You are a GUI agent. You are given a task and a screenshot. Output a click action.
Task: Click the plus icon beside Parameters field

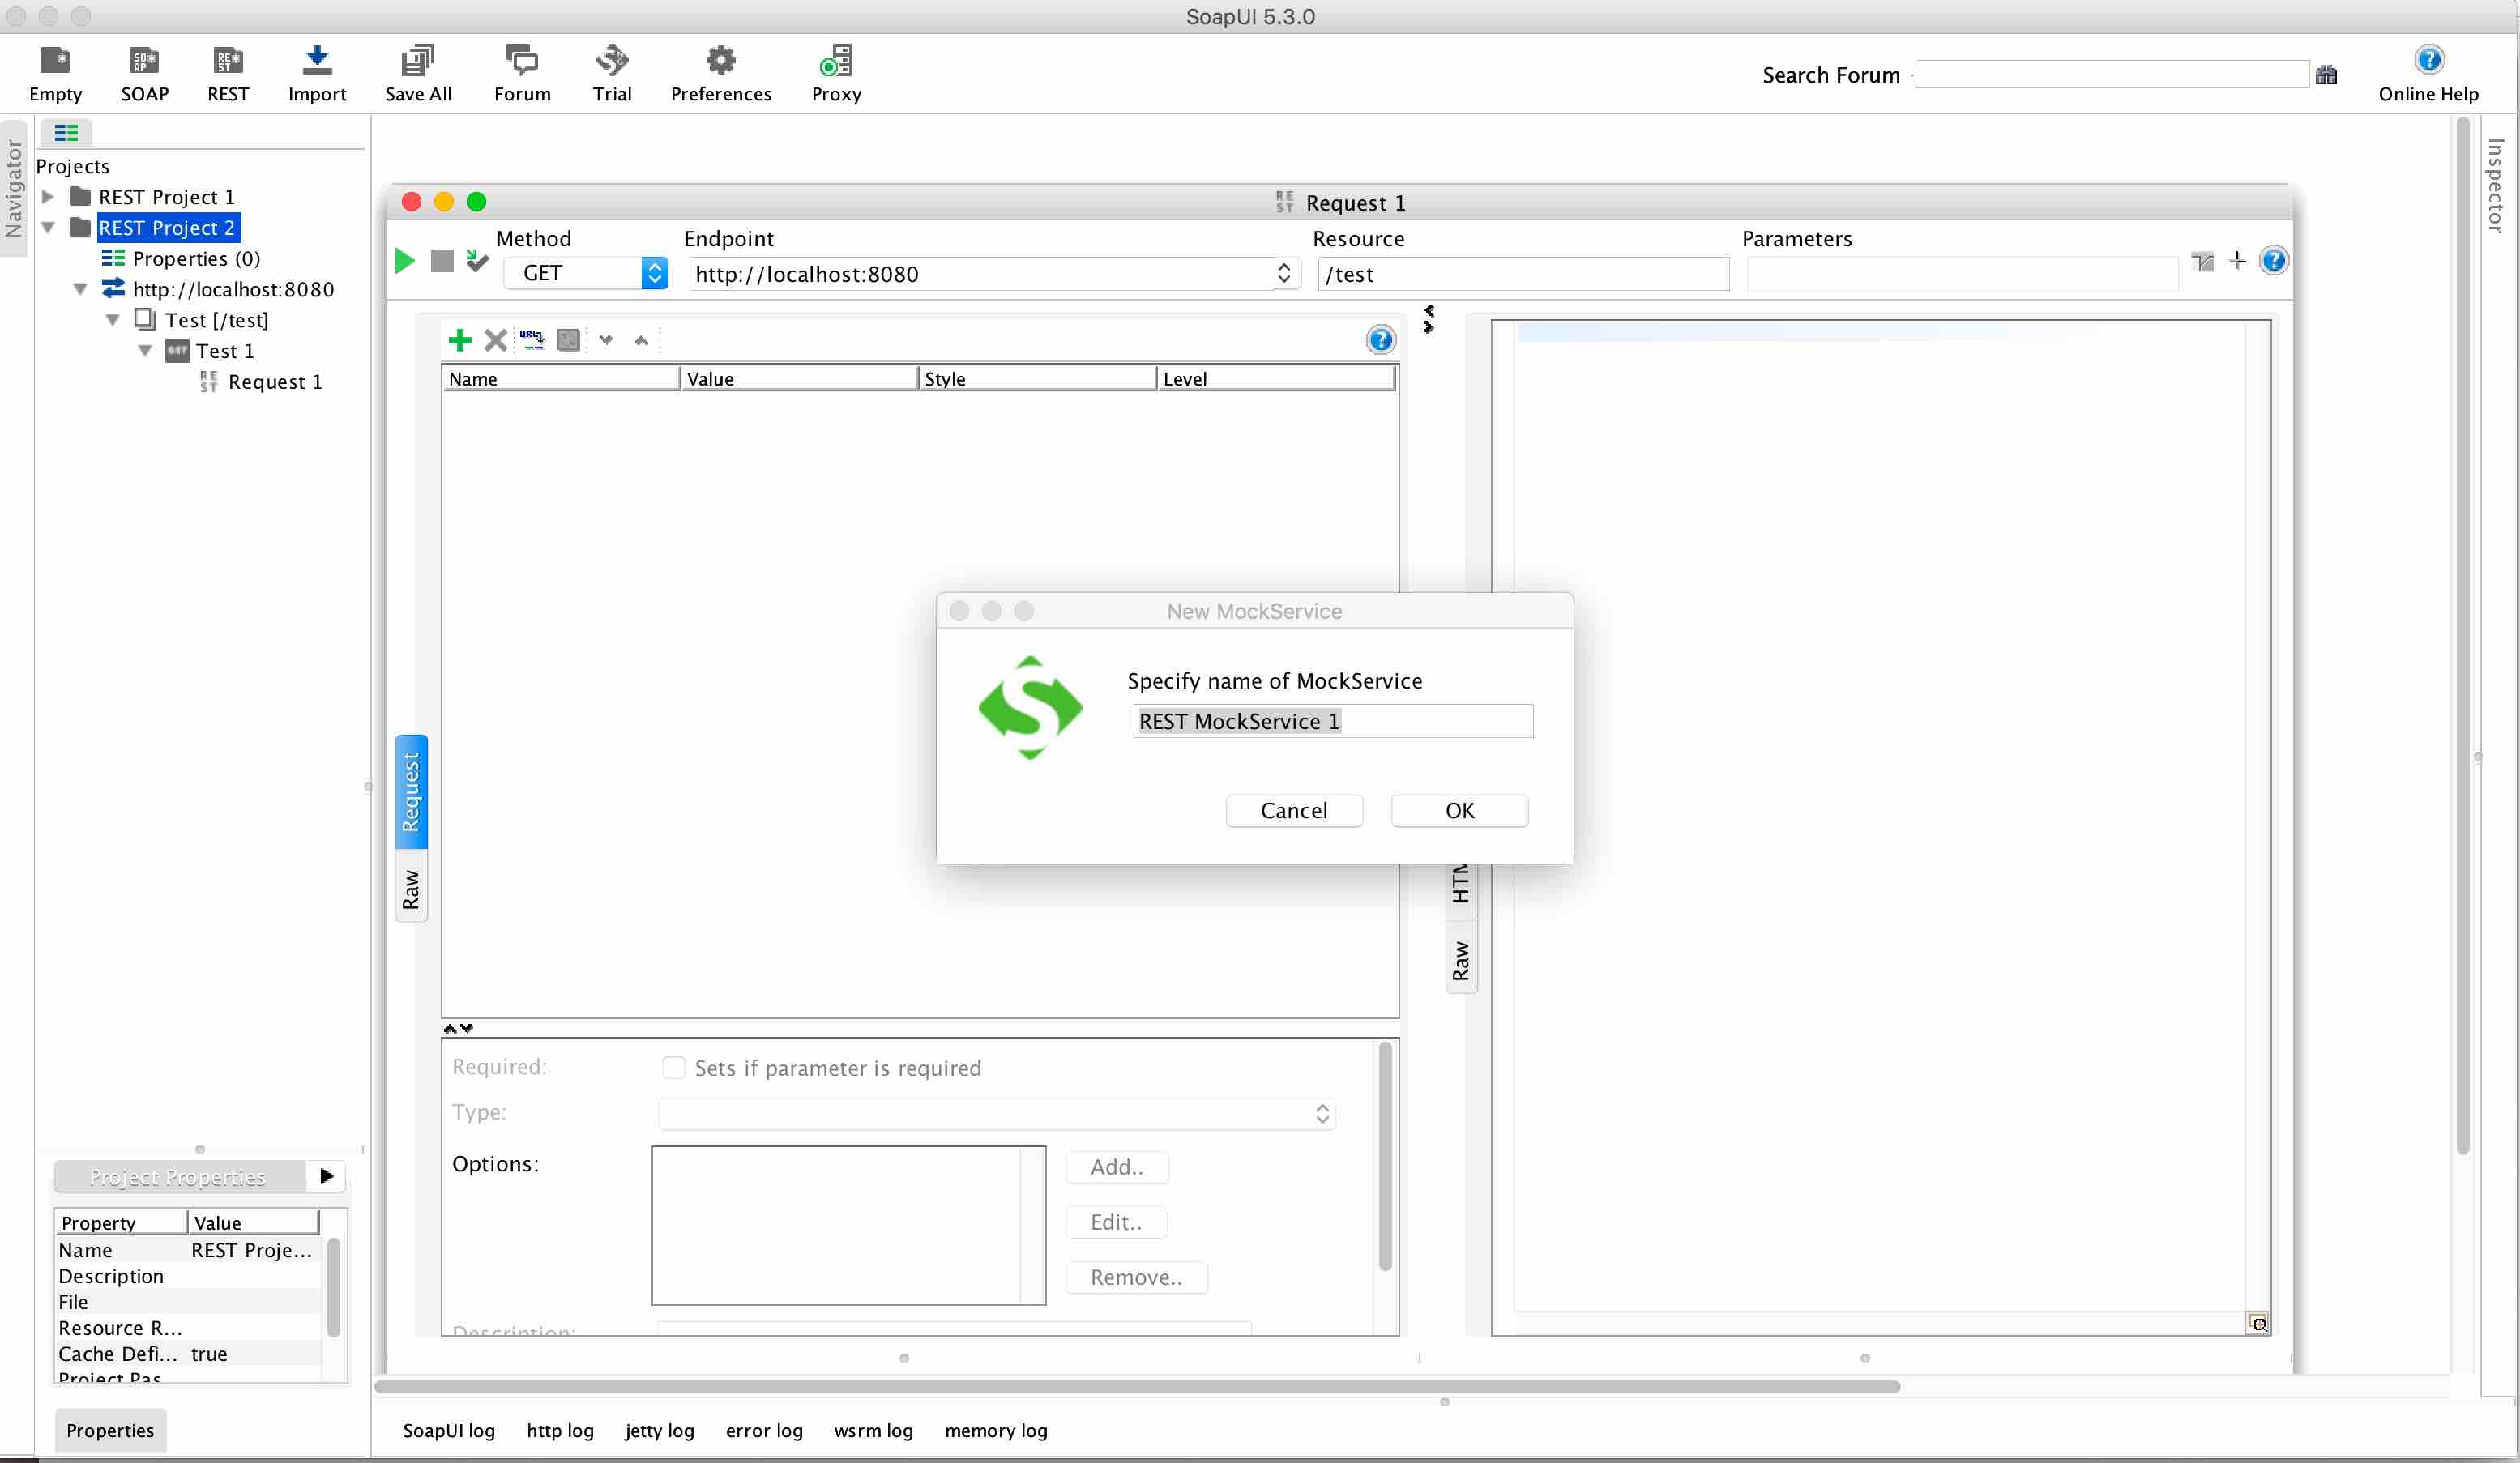point(2238,261)
